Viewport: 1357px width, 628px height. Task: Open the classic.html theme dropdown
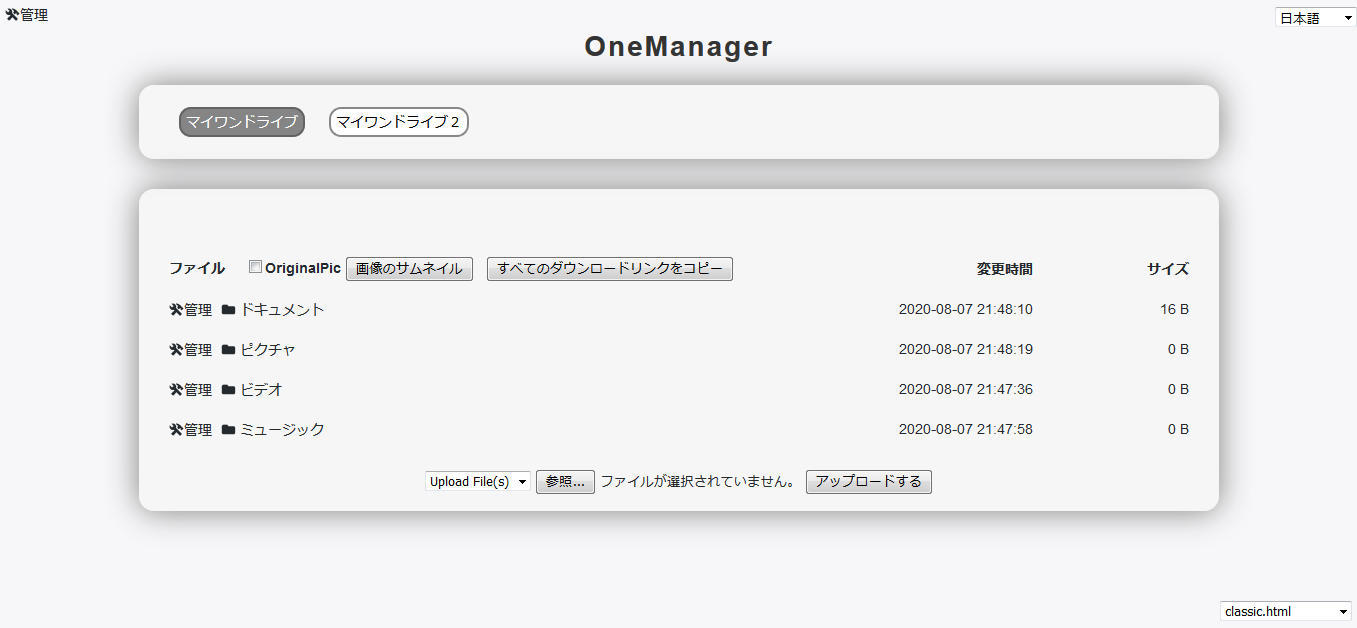(1286, 611)
